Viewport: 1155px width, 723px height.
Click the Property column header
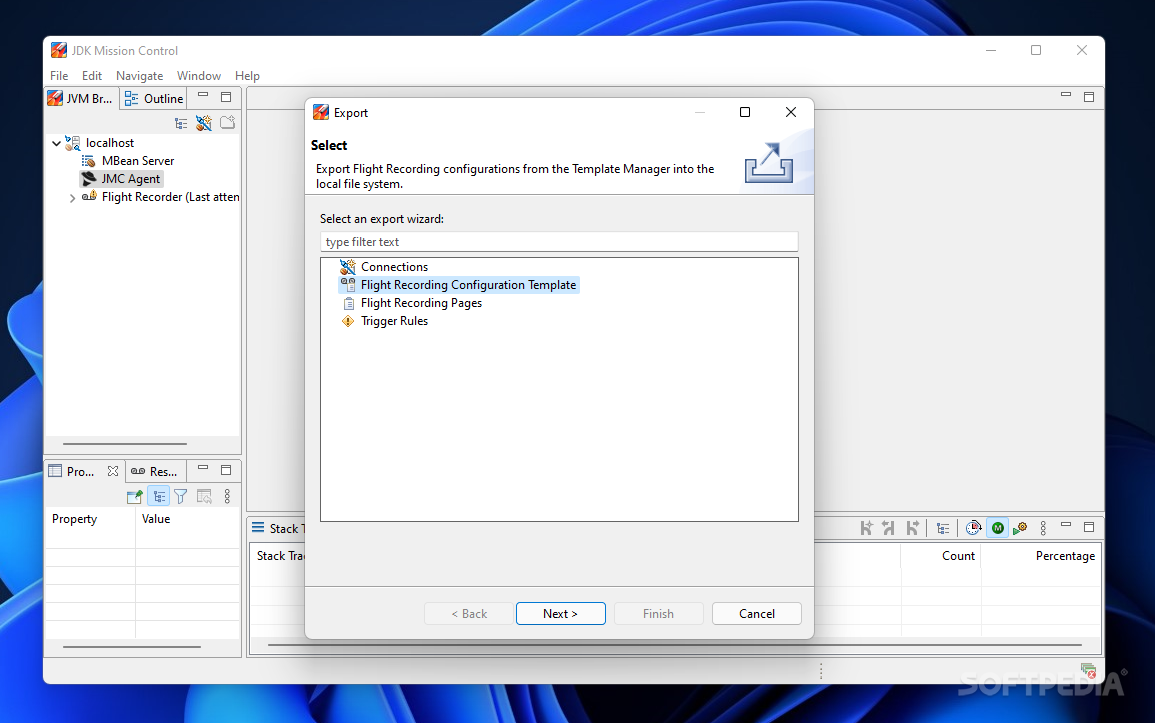click(74, 519)
